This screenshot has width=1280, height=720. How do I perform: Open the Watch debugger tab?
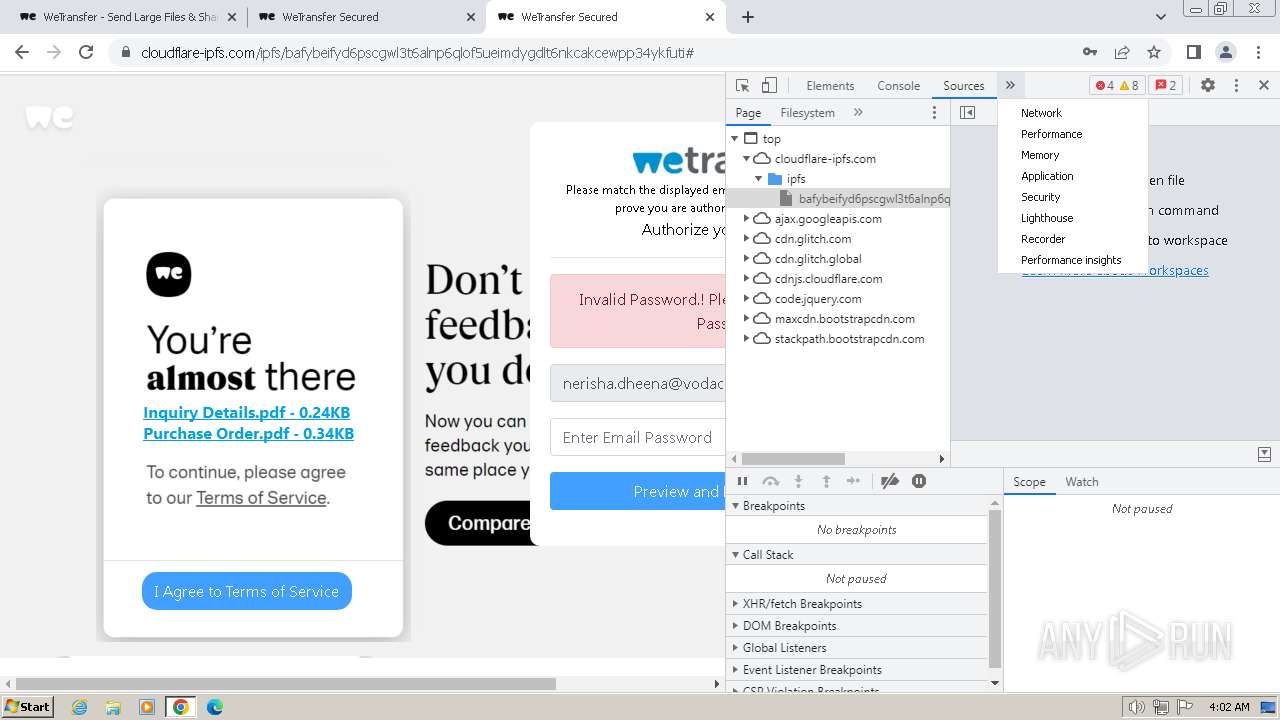(x=1081, y=482)
